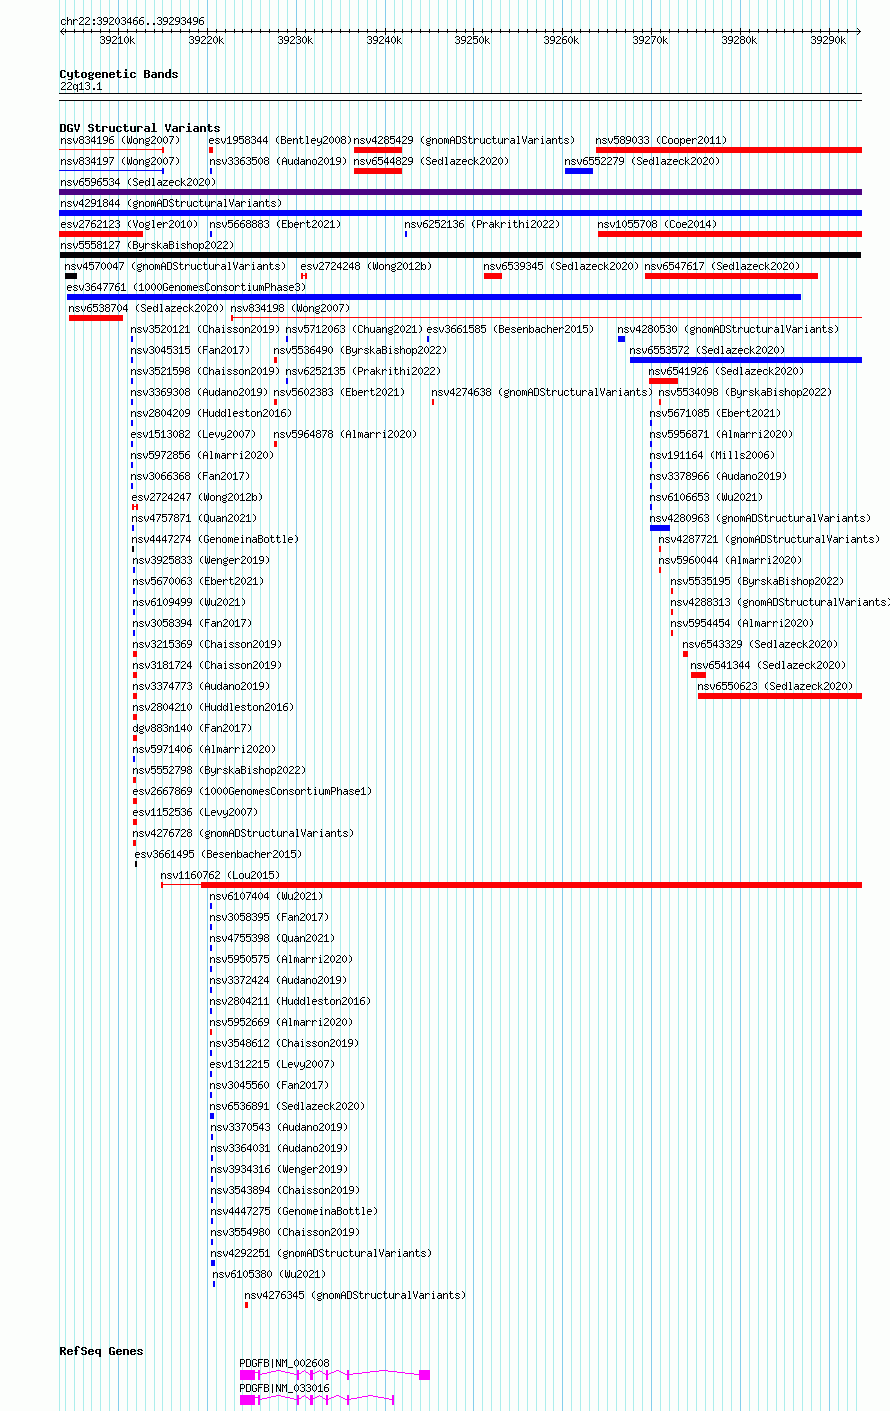Select the nsv4291844 gnomAD label
This screenshot has height=1411, width=890.
click(171, 203)
